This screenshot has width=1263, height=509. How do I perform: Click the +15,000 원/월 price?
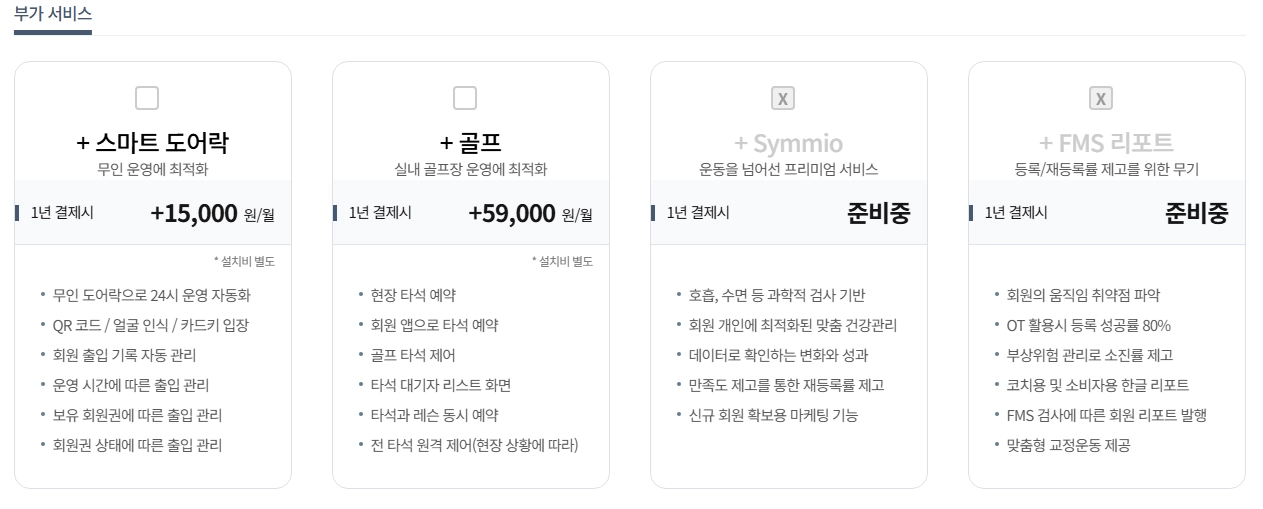point(212,213)
